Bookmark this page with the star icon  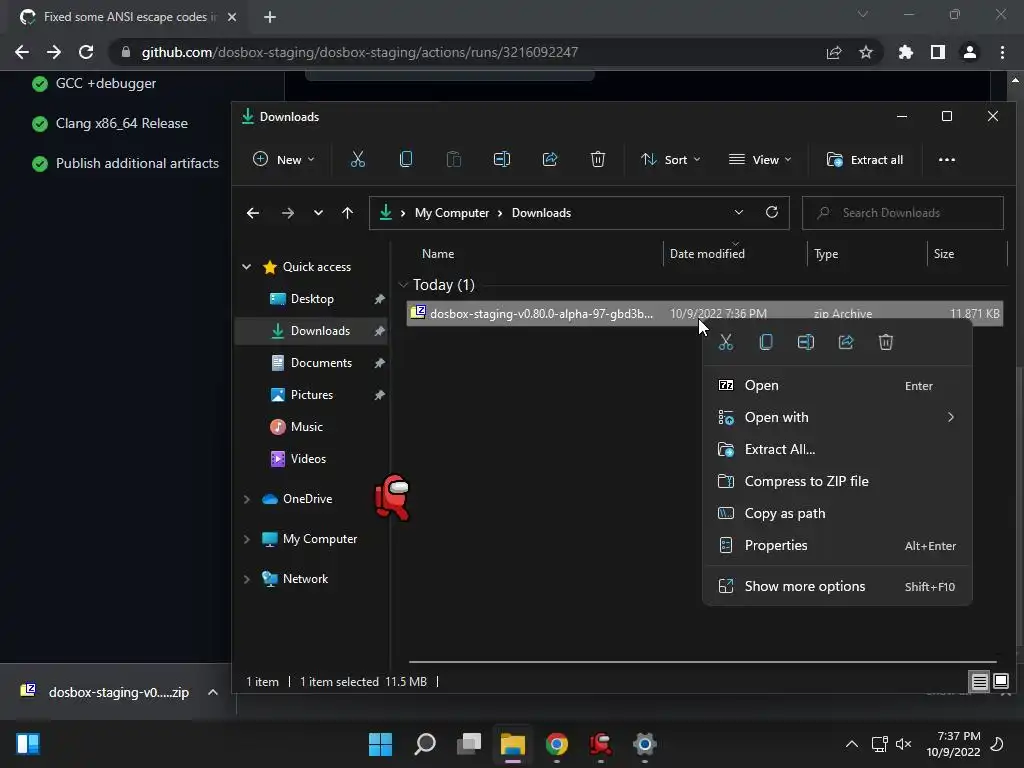click(866, 52)
